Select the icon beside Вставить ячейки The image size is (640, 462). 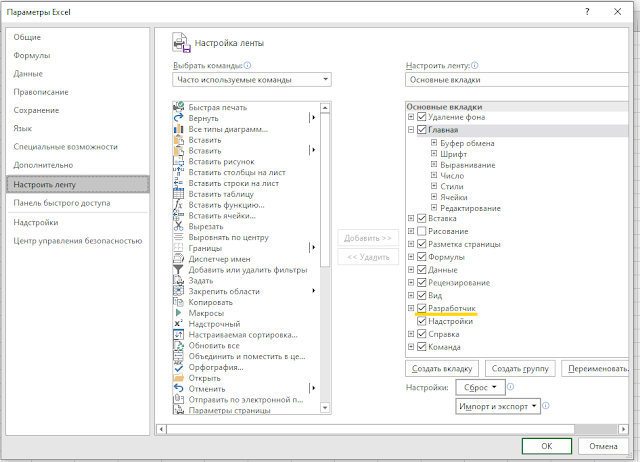[x=178, y=215]
